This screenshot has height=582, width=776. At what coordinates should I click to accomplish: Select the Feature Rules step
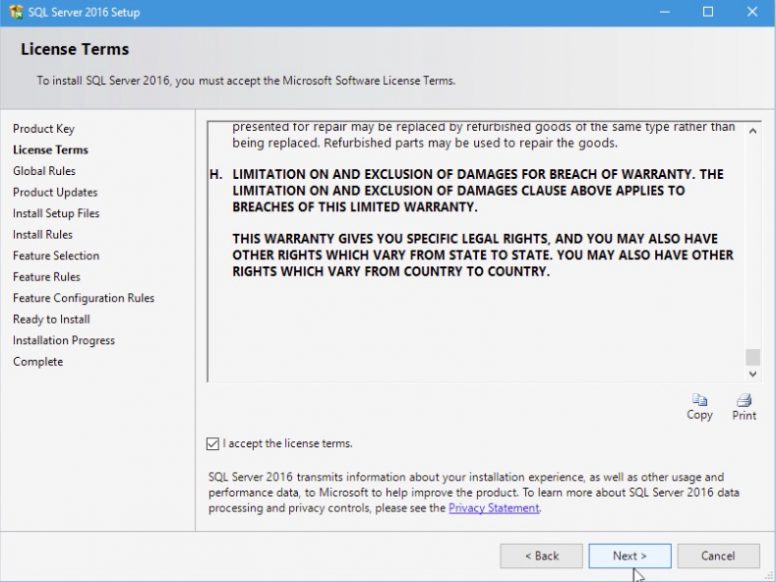pyautogui.click(x=47, y=277)
